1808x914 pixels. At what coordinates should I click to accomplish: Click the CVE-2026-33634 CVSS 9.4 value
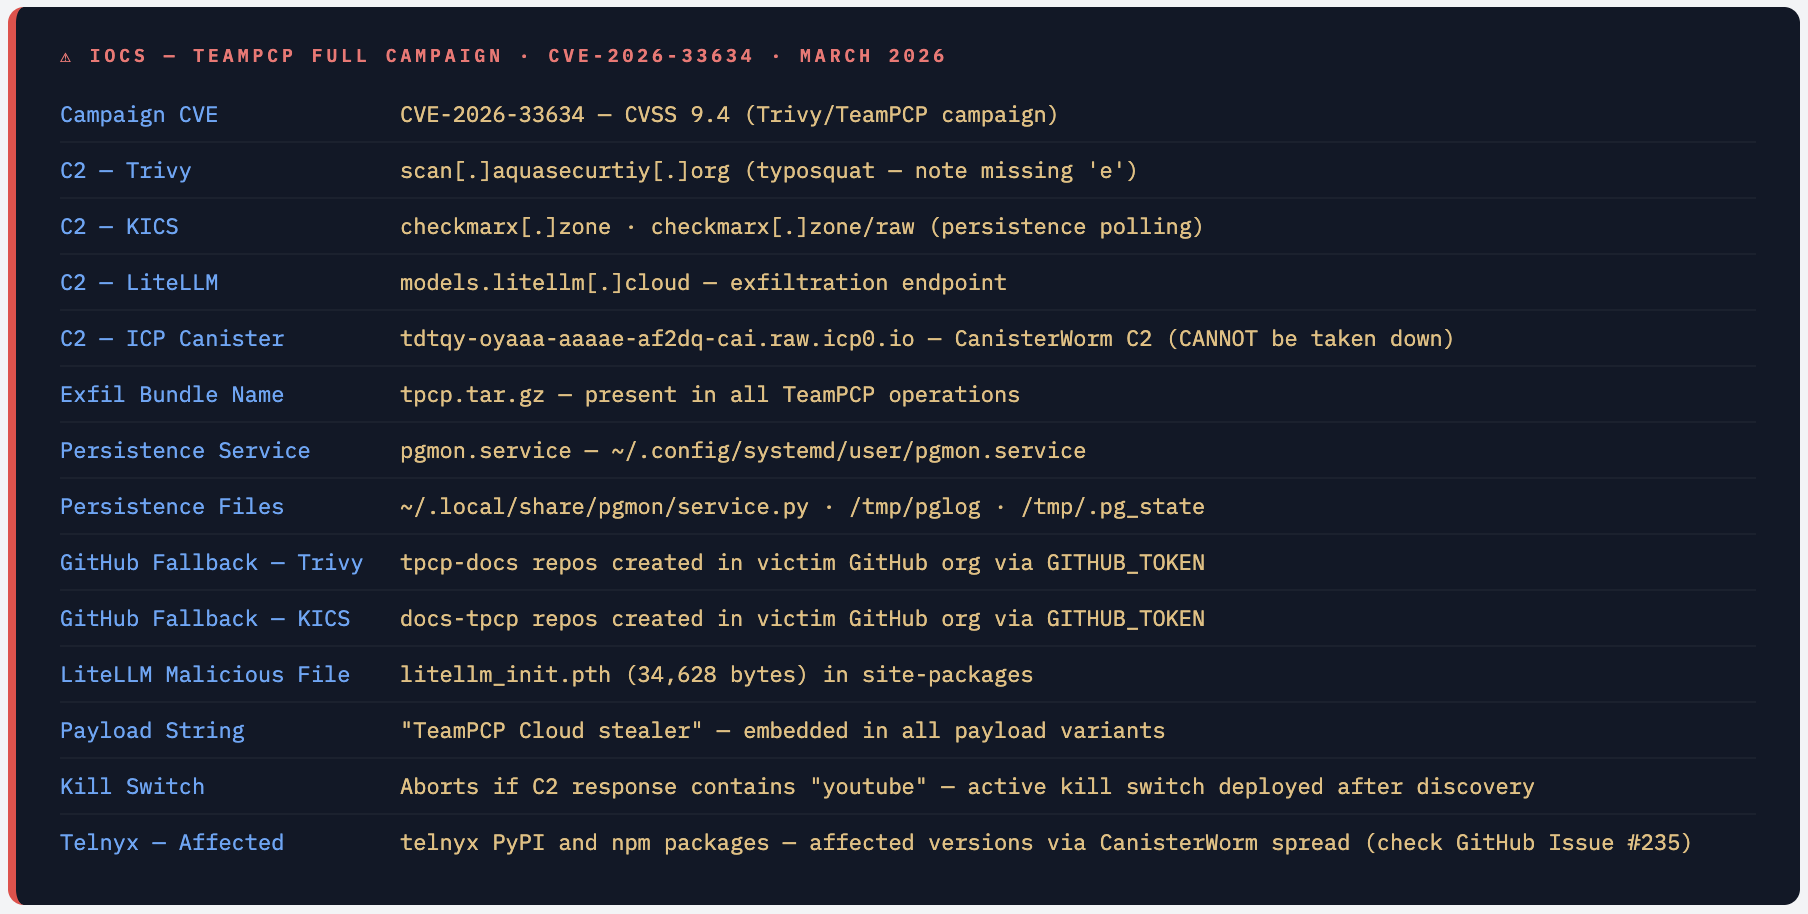click(728, 115)
